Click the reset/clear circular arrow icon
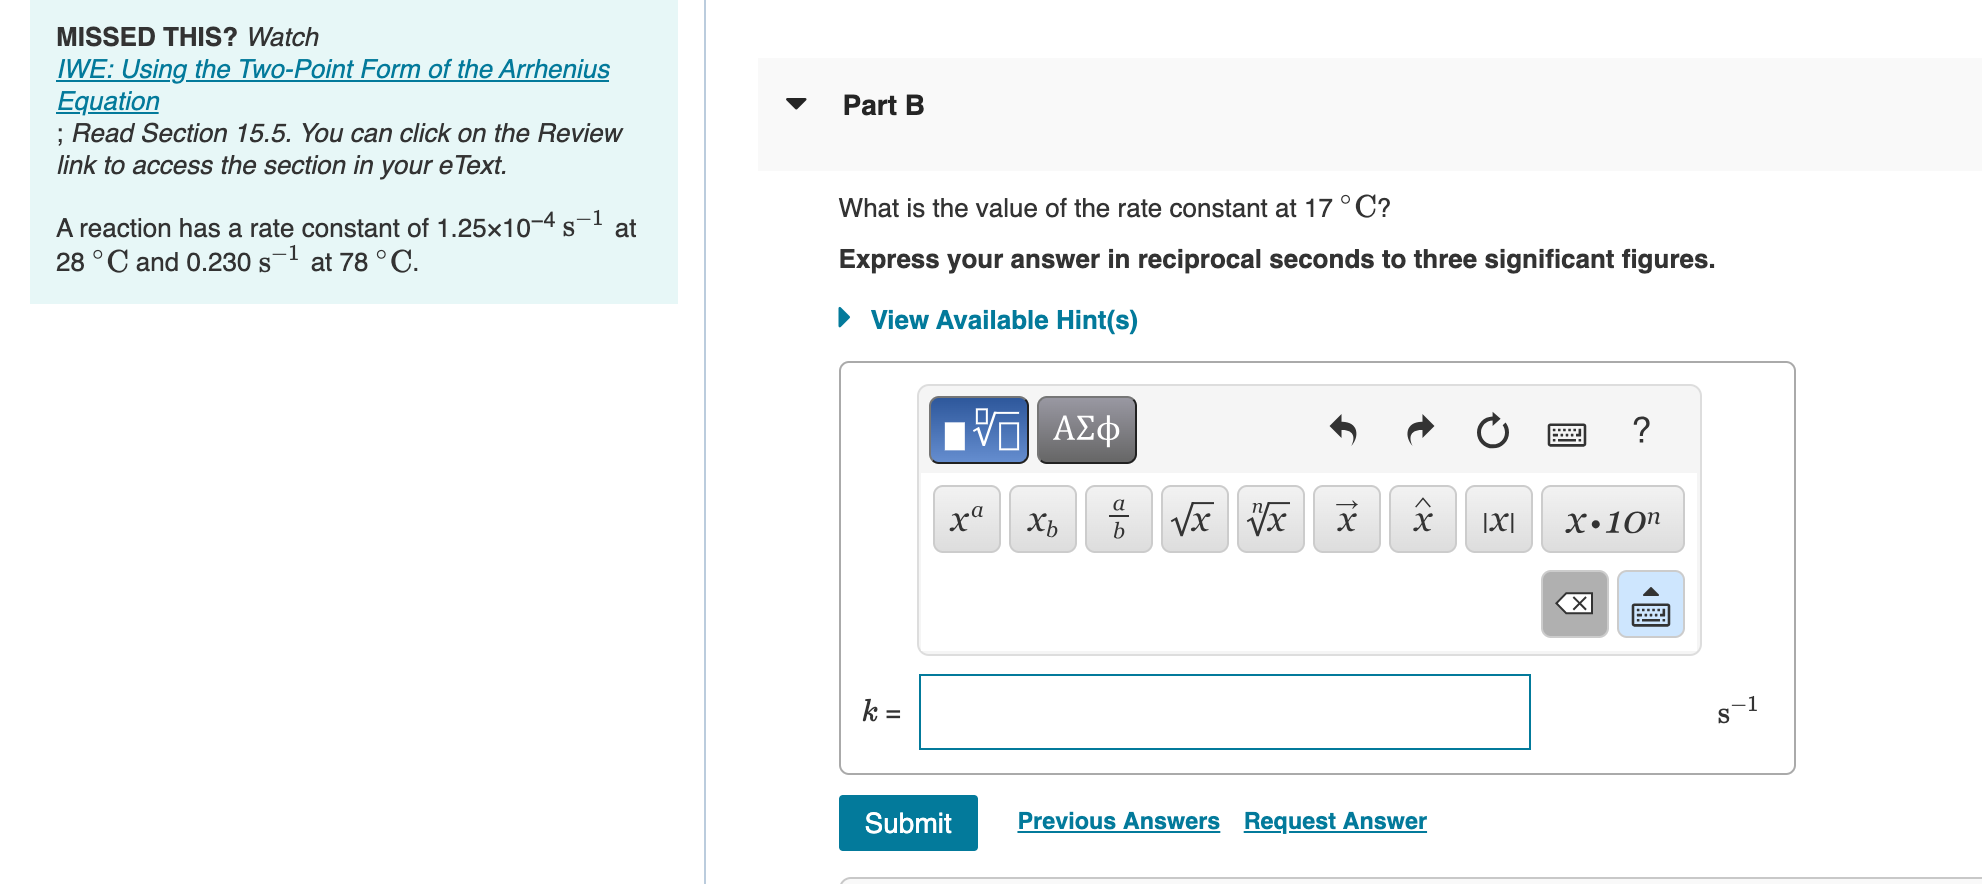Viewport: 1982px width, 884px height. coord(1491,430)
